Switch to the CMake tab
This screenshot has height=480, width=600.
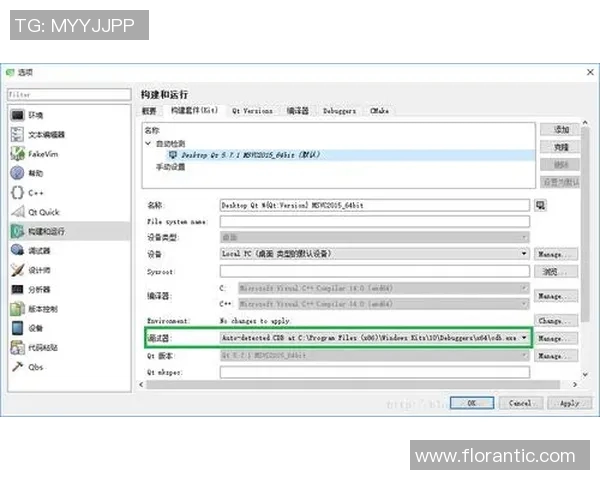pos(380,111)
